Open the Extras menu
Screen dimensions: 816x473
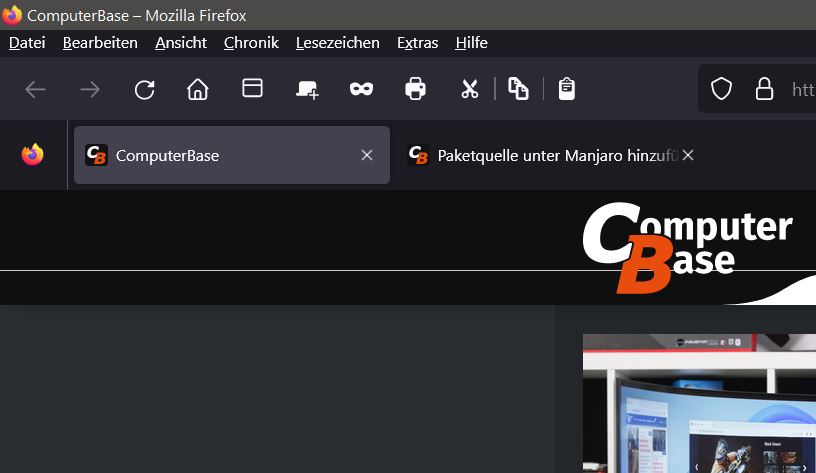pos(417,43)
